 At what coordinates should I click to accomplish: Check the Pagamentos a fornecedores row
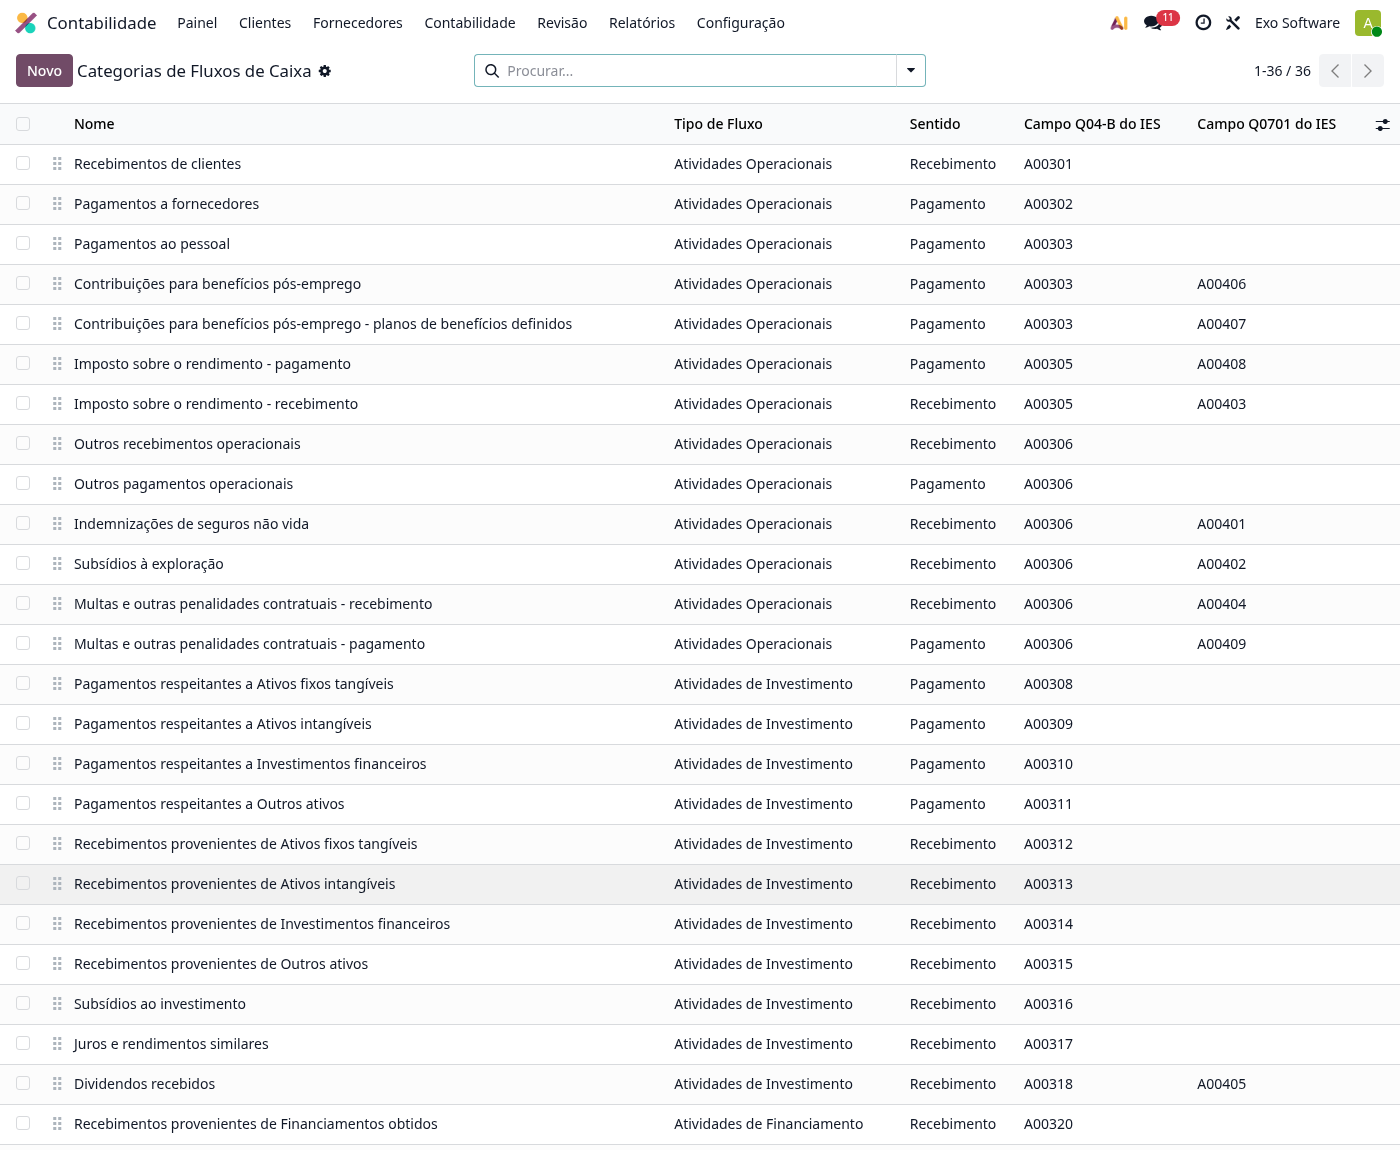(x=23, y=203)
